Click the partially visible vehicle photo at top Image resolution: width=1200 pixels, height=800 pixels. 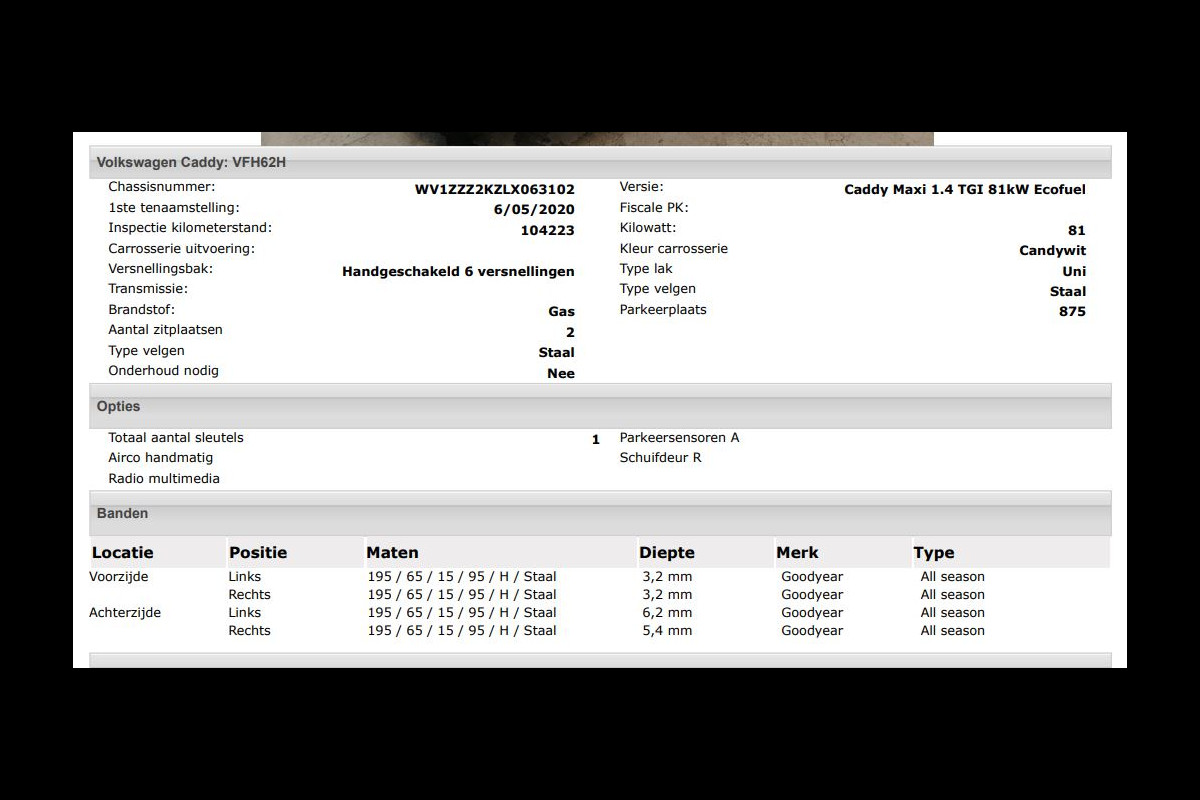click(x=597, y=139)
